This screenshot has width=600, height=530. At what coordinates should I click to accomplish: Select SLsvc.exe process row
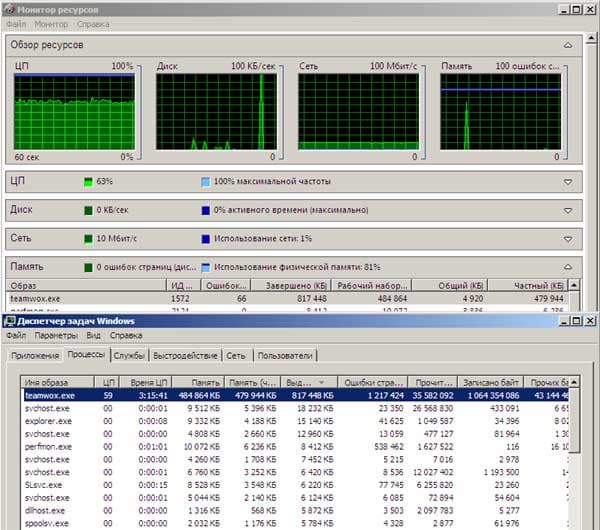[x=295, y=485]
